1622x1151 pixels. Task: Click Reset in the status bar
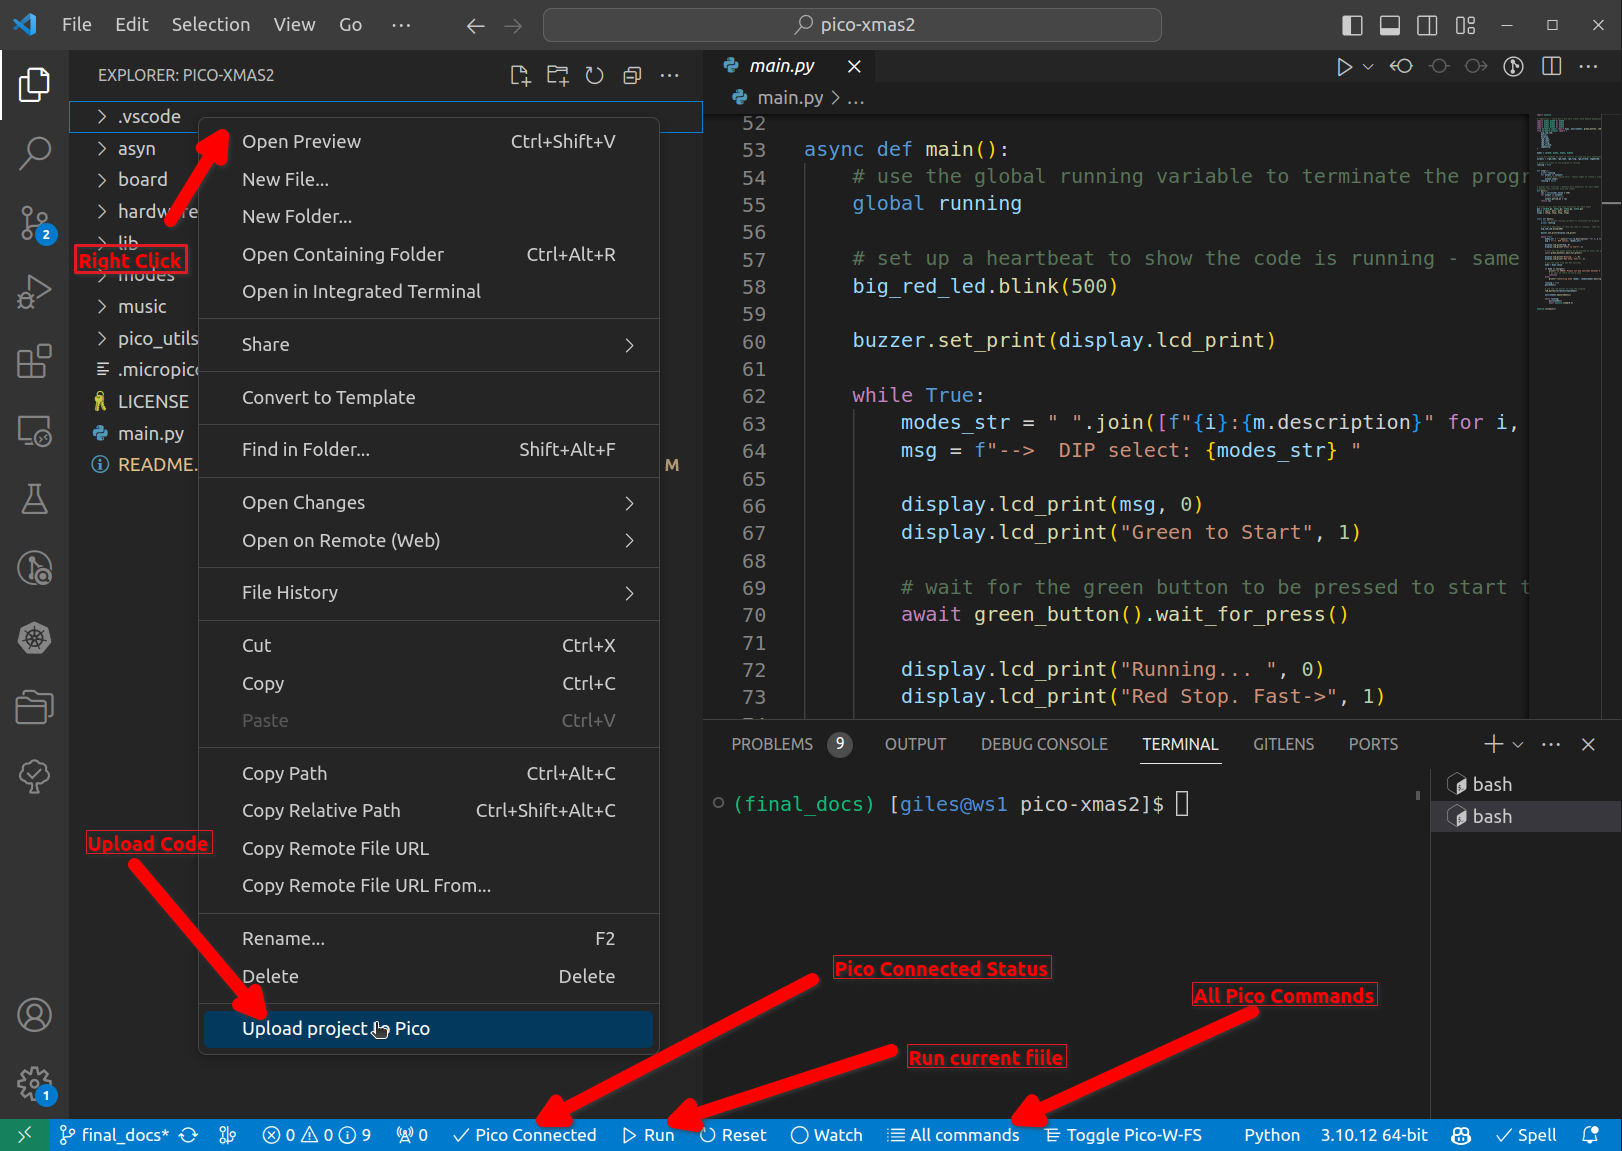click(x=733, y=1135)
